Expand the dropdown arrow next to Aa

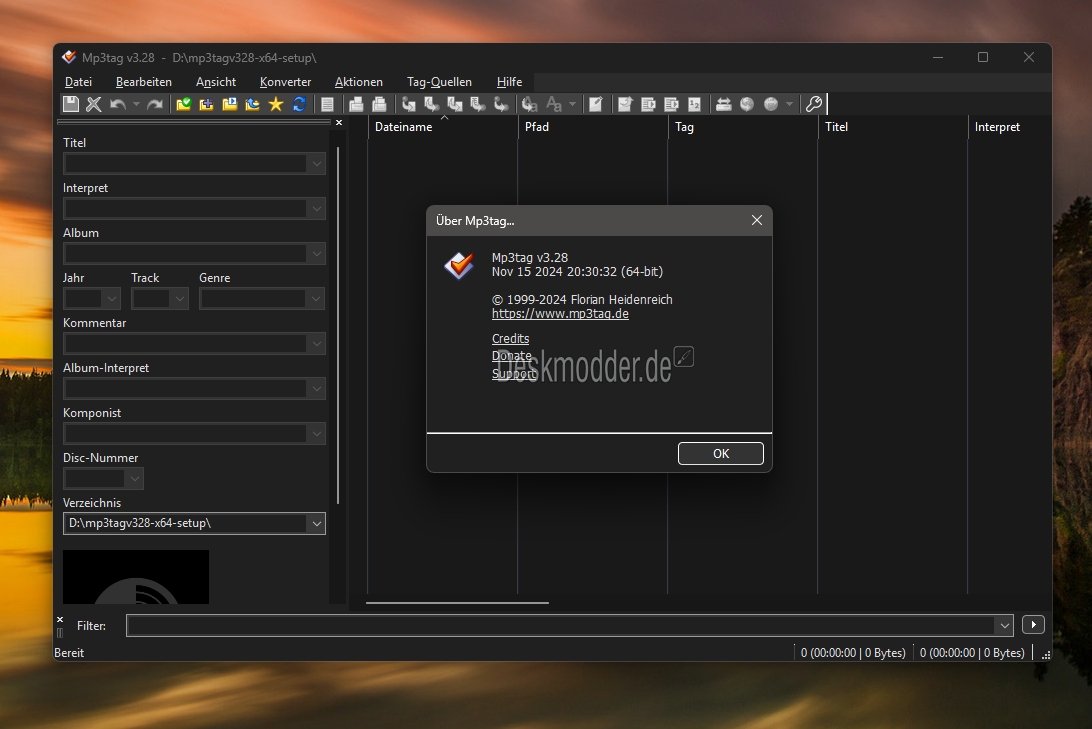pos(572,104)
